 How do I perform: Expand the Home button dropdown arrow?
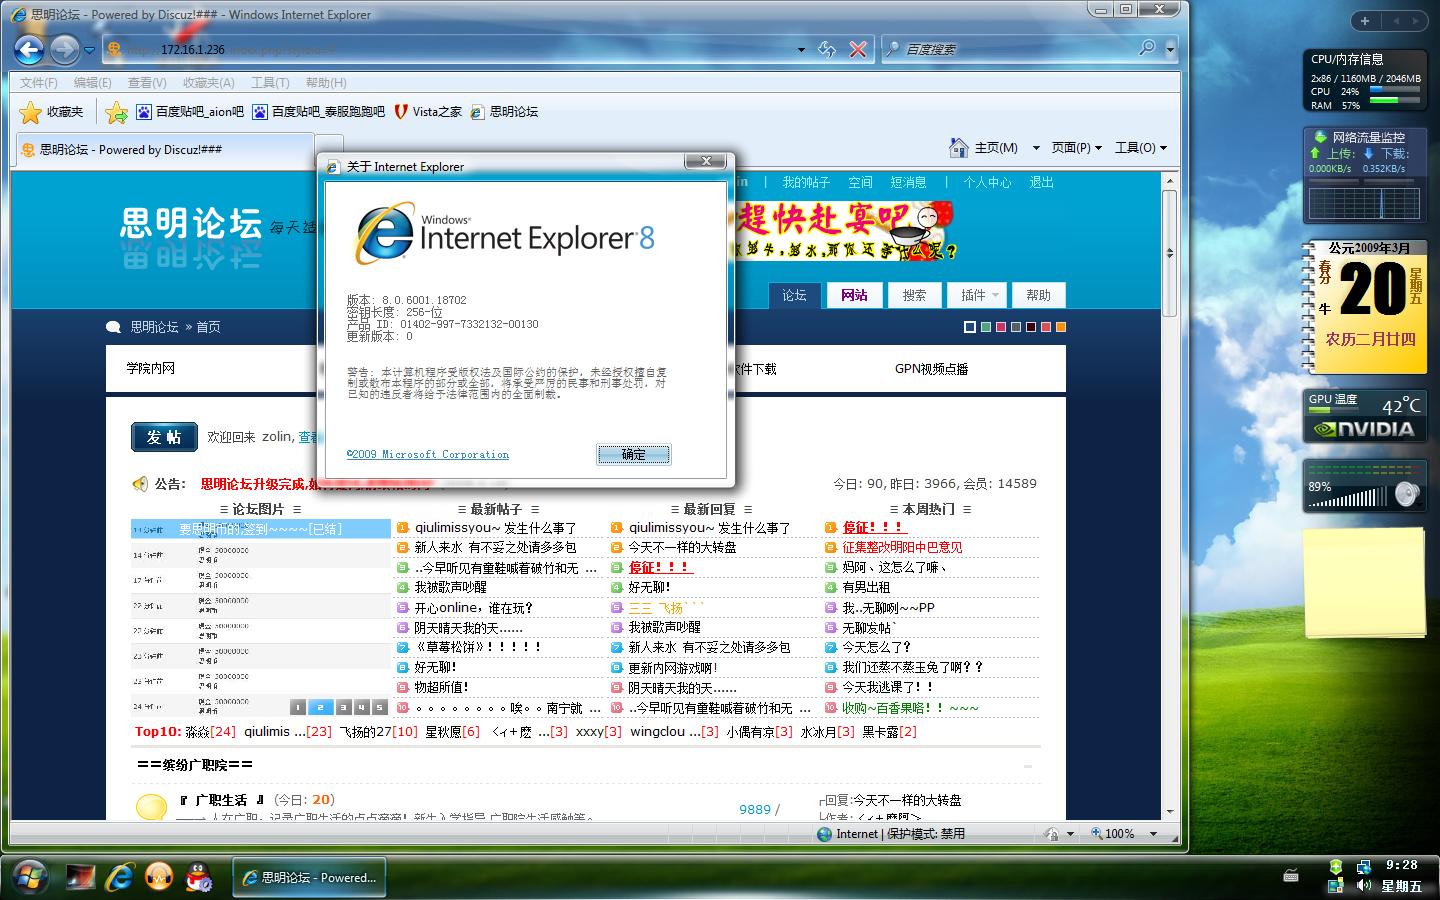(x=1035, y=148)
